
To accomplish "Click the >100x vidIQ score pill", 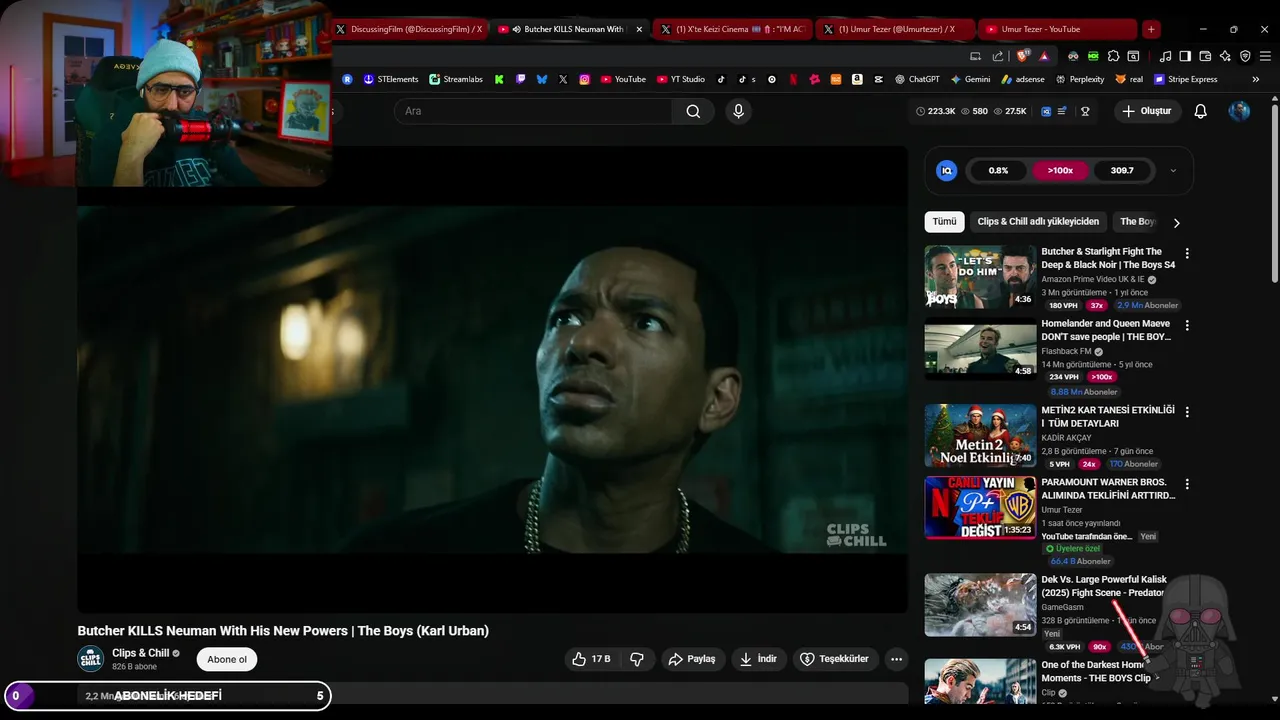I will (1060, 171).
